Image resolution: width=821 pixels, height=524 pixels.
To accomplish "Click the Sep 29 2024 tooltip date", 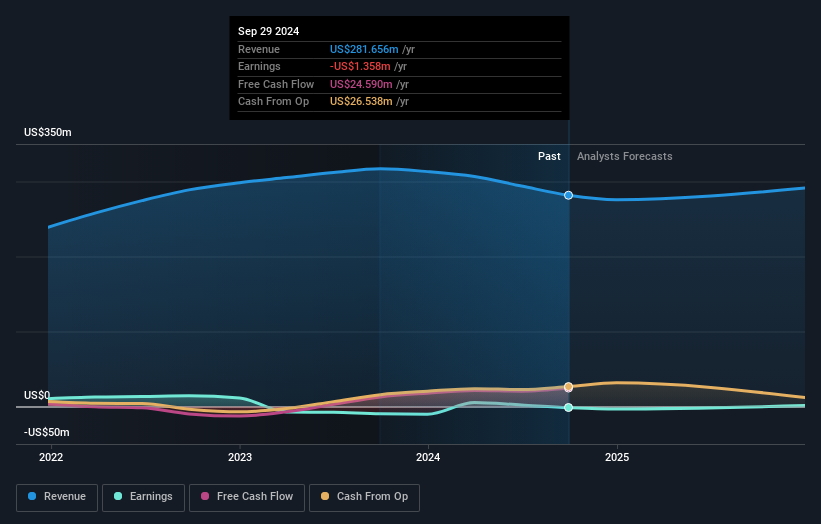I will pos(269,31).
